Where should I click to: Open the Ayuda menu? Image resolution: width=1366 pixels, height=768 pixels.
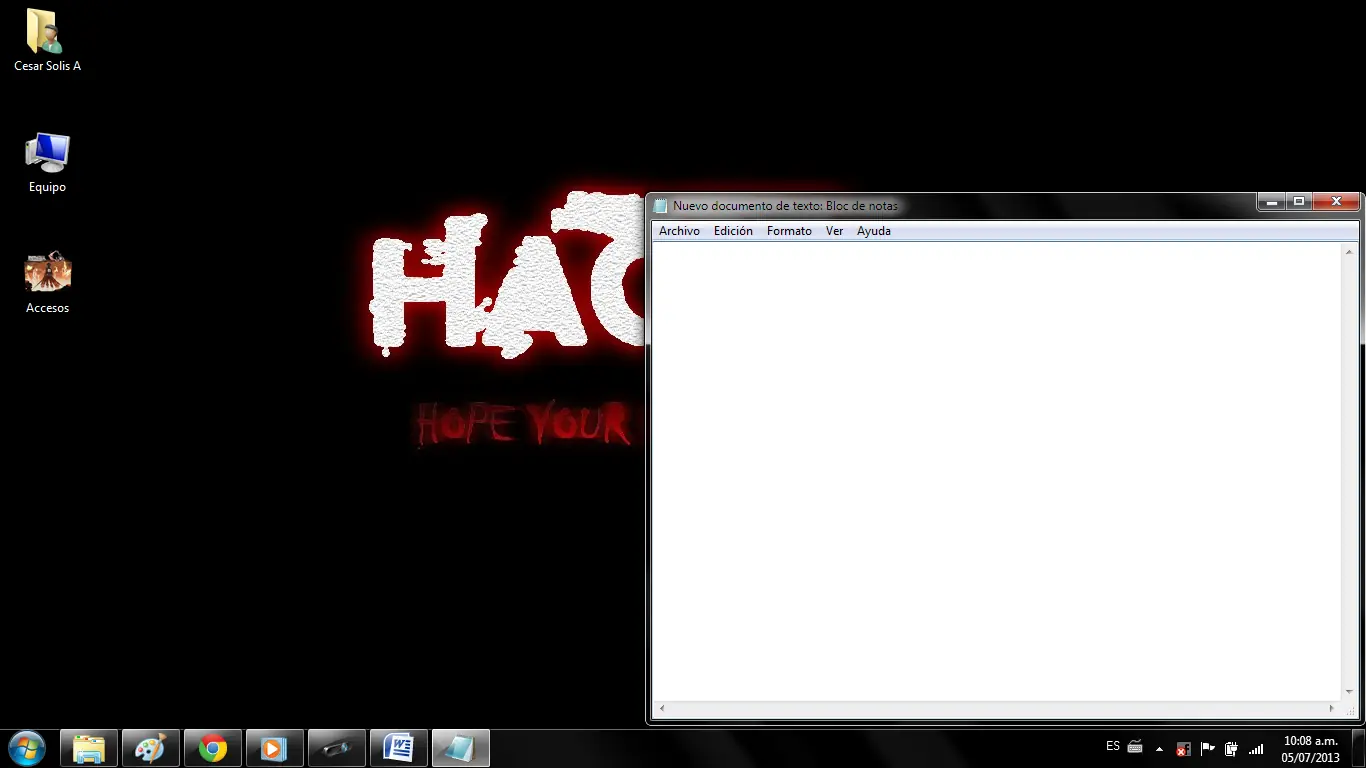[x=873, y=231]
